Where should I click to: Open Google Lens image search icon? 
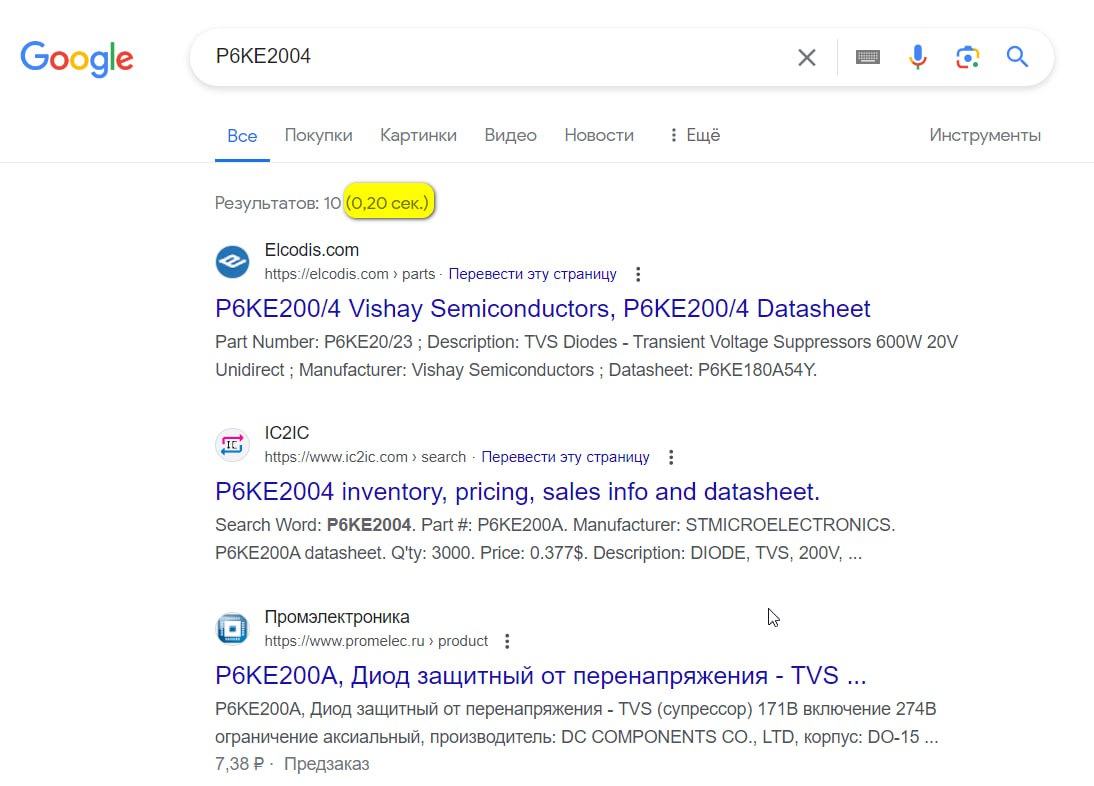tap(968, 57)
